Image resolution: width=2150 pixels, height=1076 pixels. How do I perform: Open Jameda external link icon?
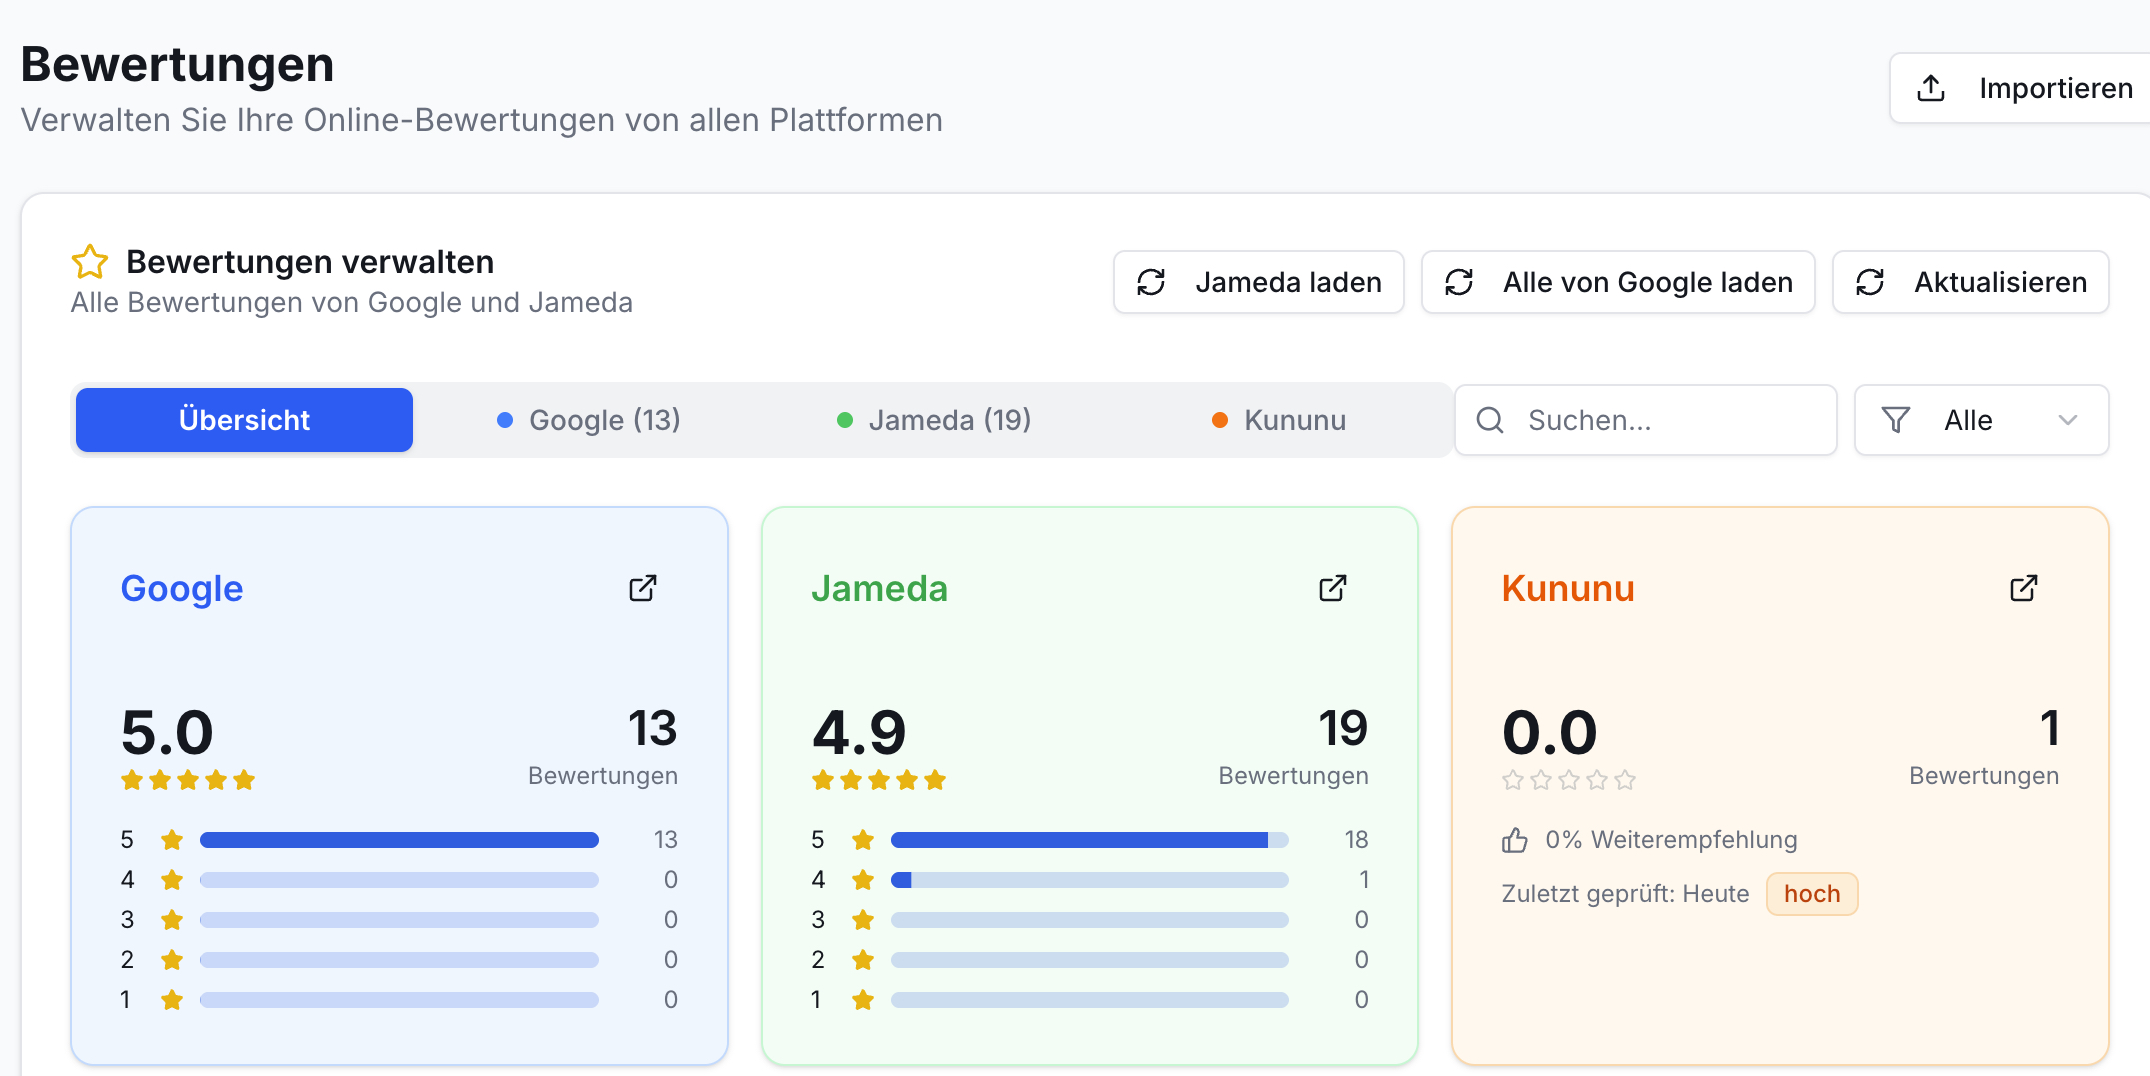[x=1333, y=588]
